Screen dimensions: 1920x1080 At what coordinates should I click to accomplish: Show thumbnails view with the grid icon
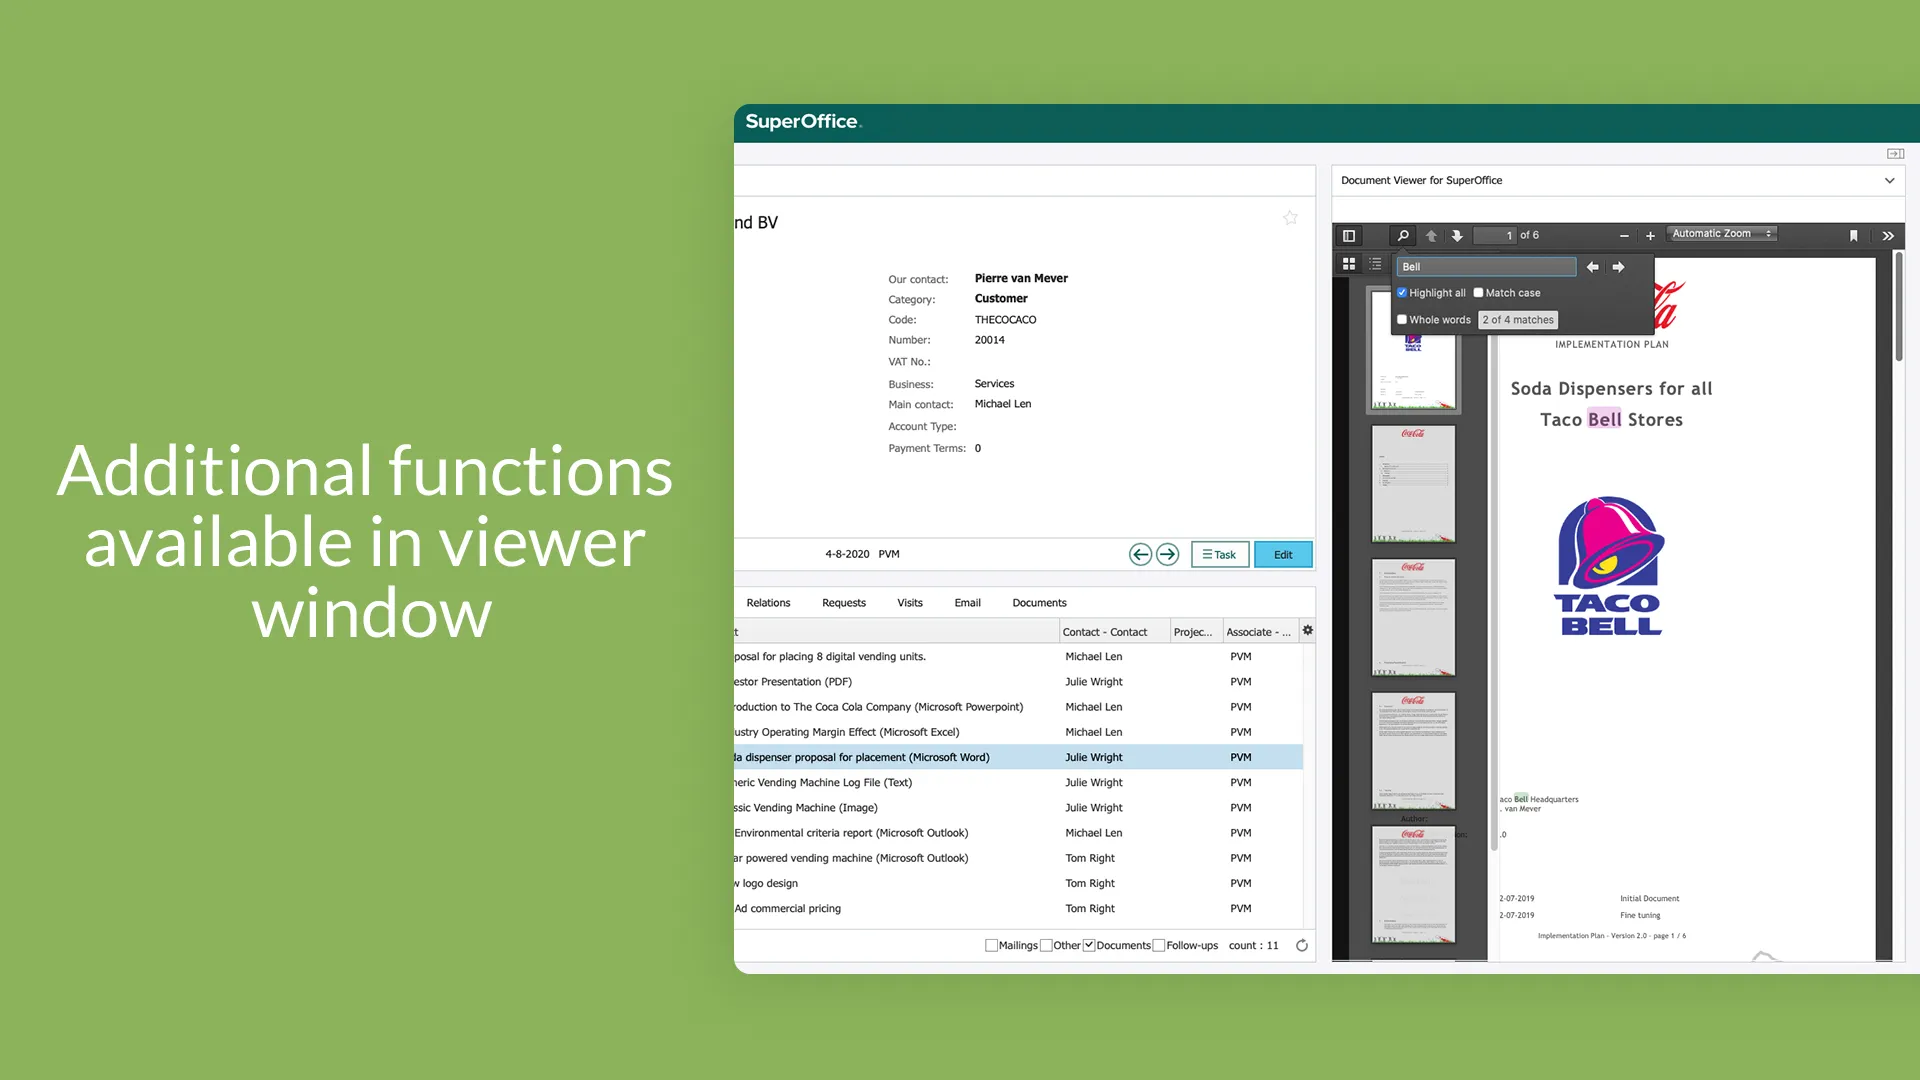tap(1348, 264)
